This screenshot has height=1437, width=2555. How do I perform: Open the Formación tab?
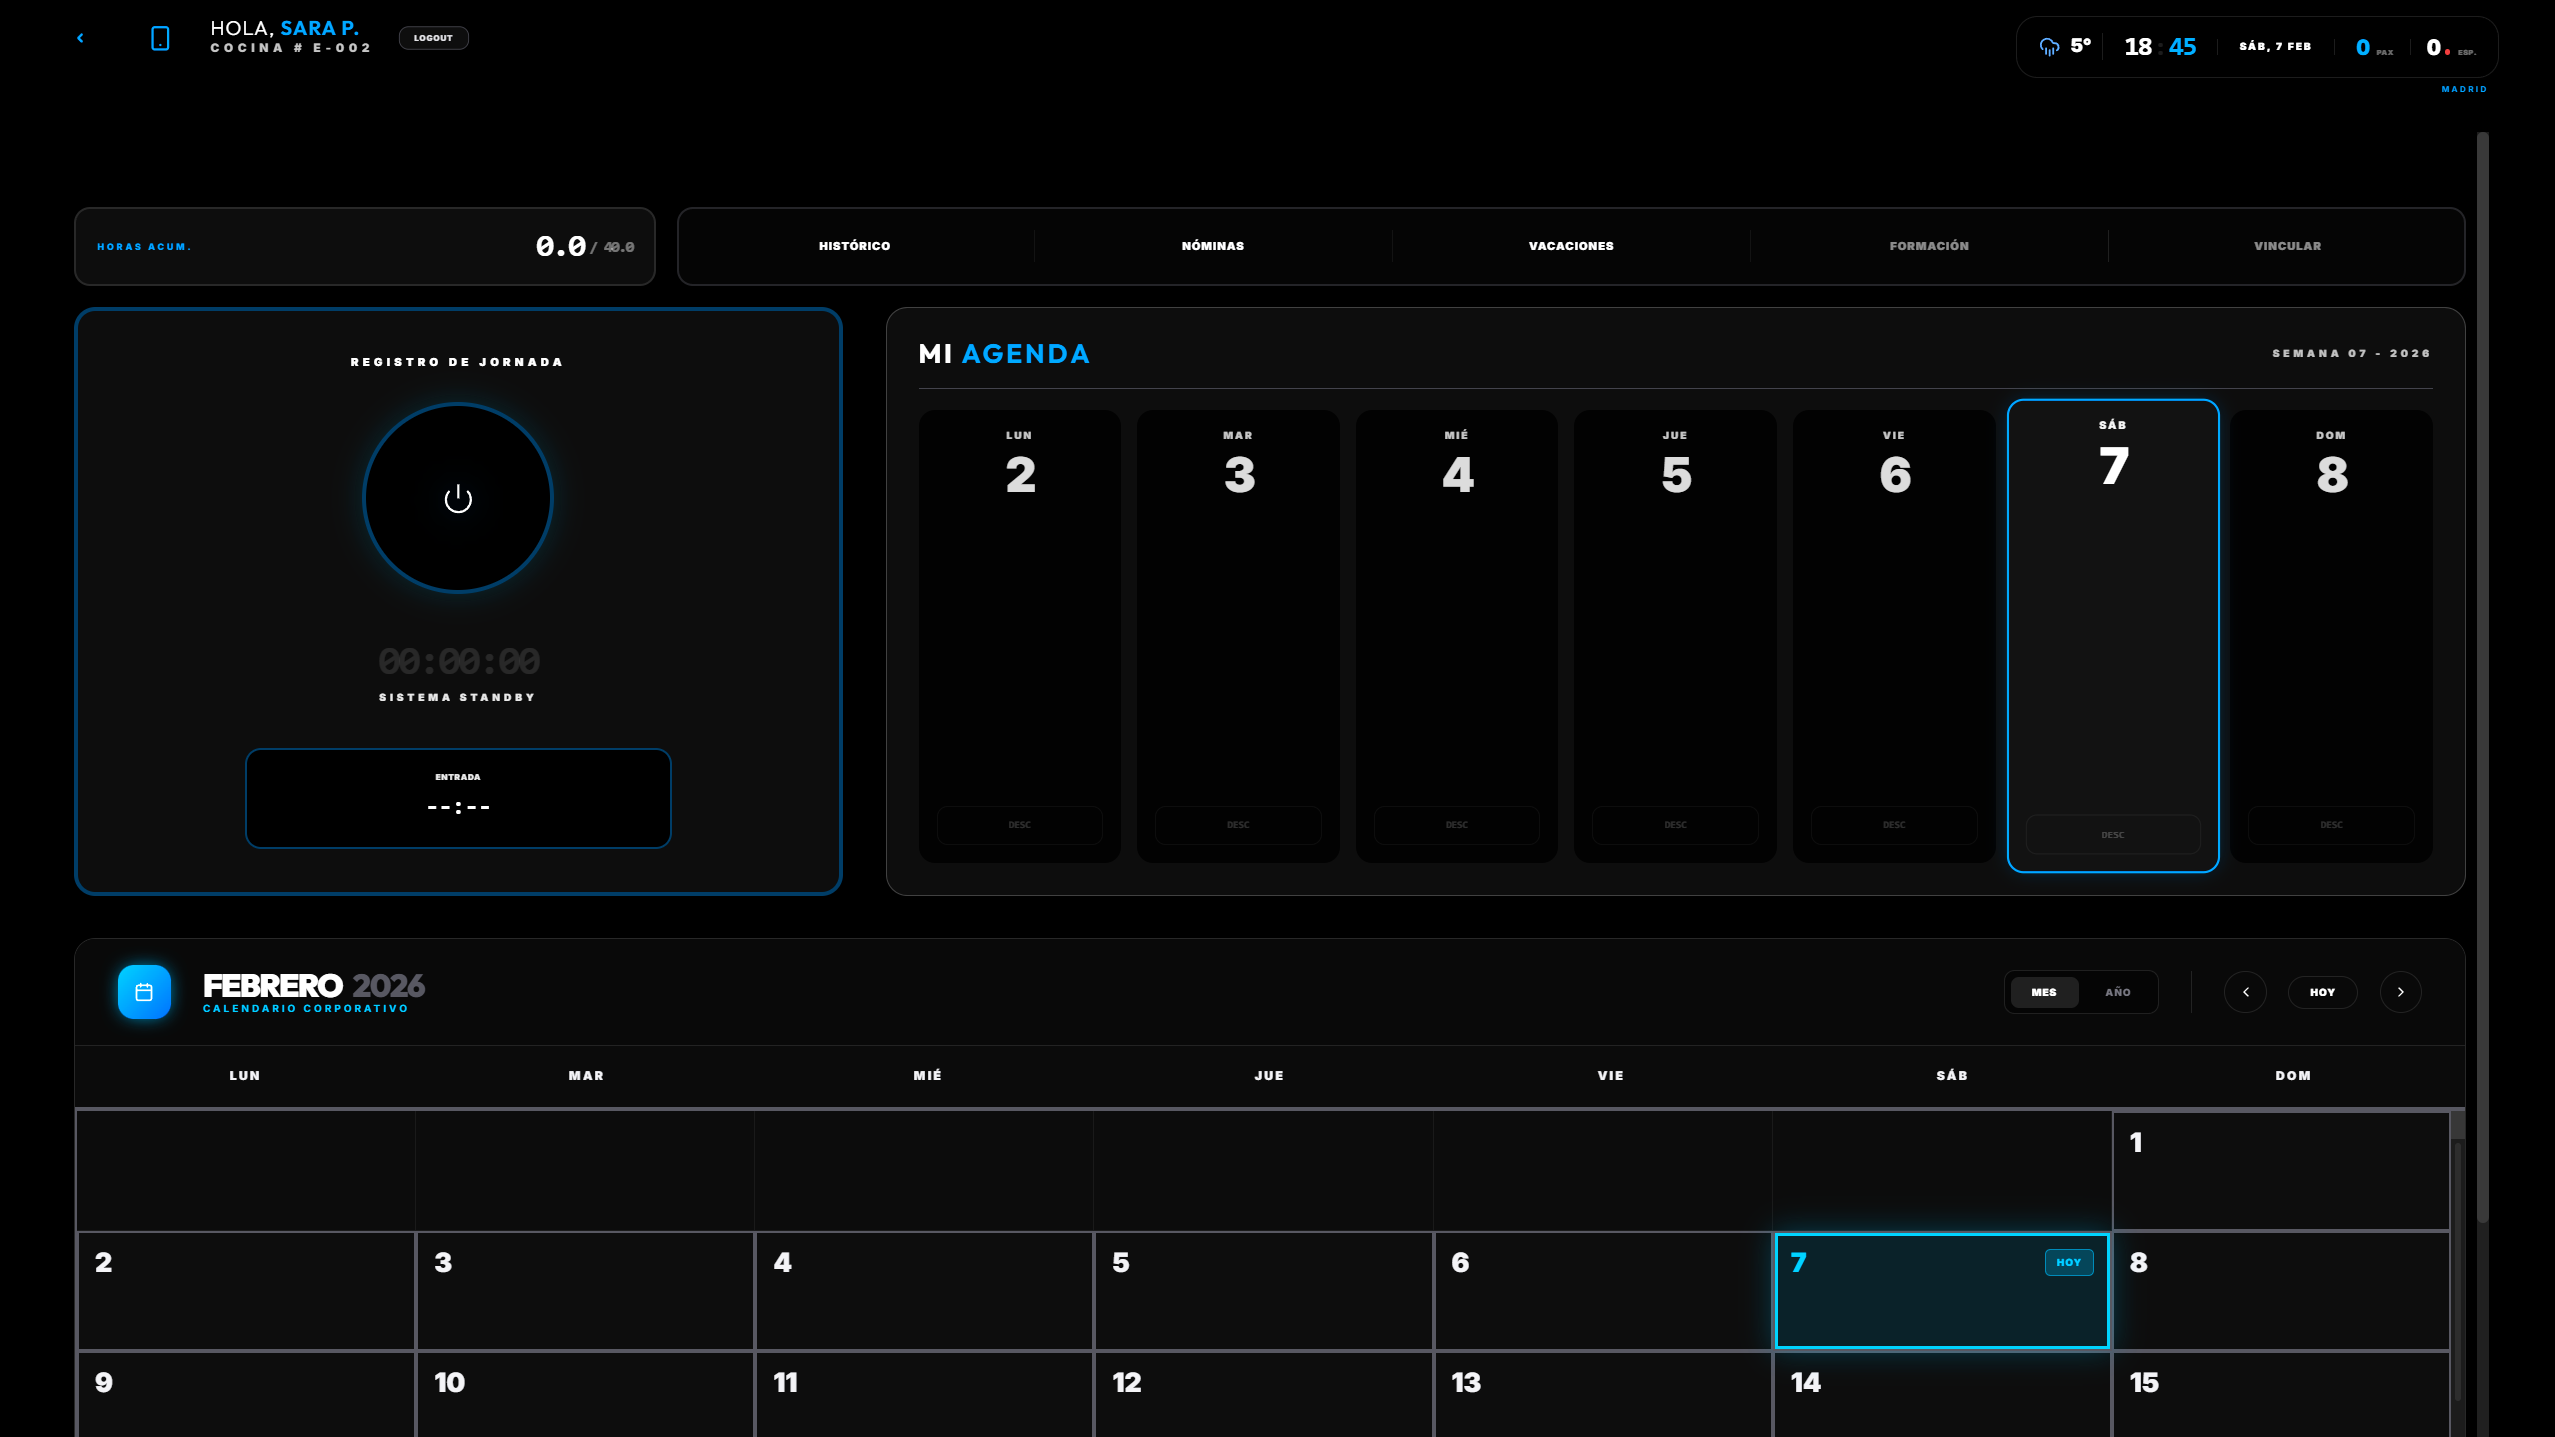click(1928, 246)
